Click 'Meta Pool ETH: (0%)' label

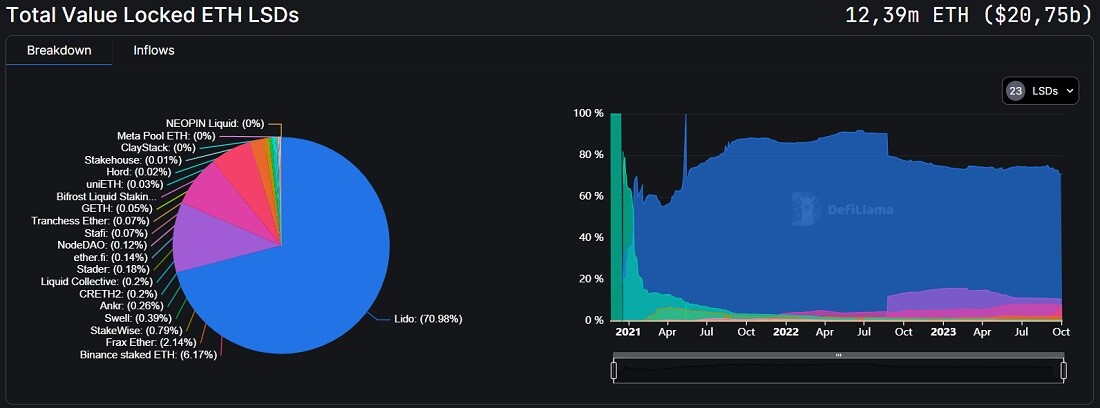coord(166,135)
